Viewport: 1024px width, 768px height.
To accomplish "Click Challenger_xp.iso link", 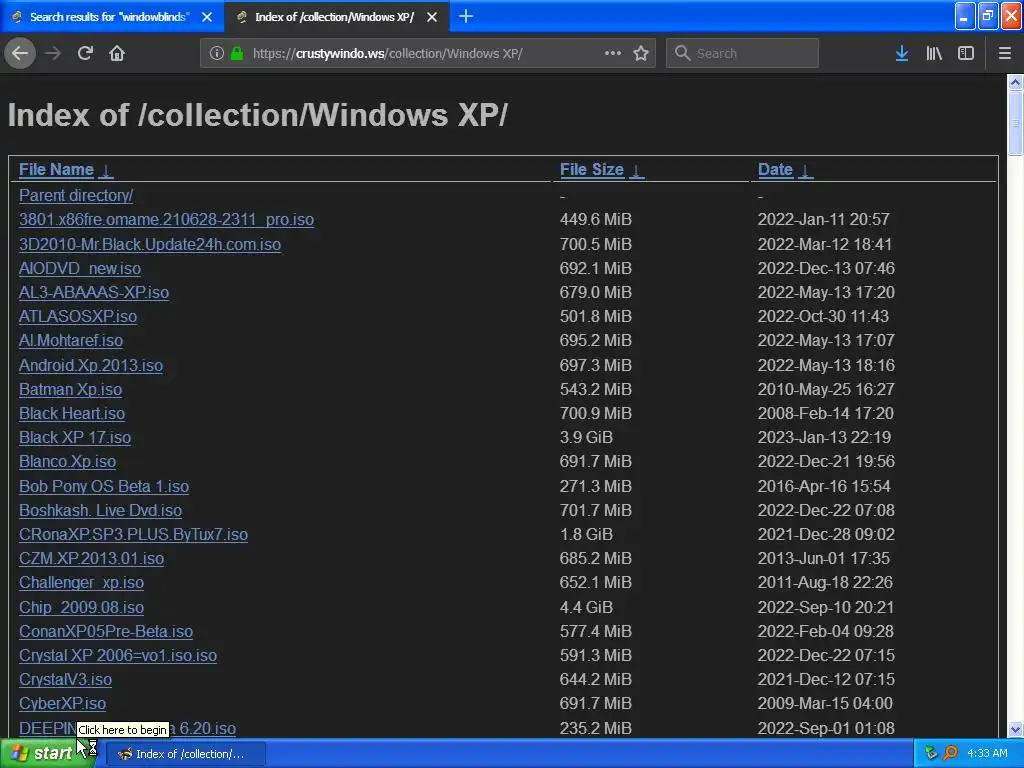I will click(x=82, y=583).
